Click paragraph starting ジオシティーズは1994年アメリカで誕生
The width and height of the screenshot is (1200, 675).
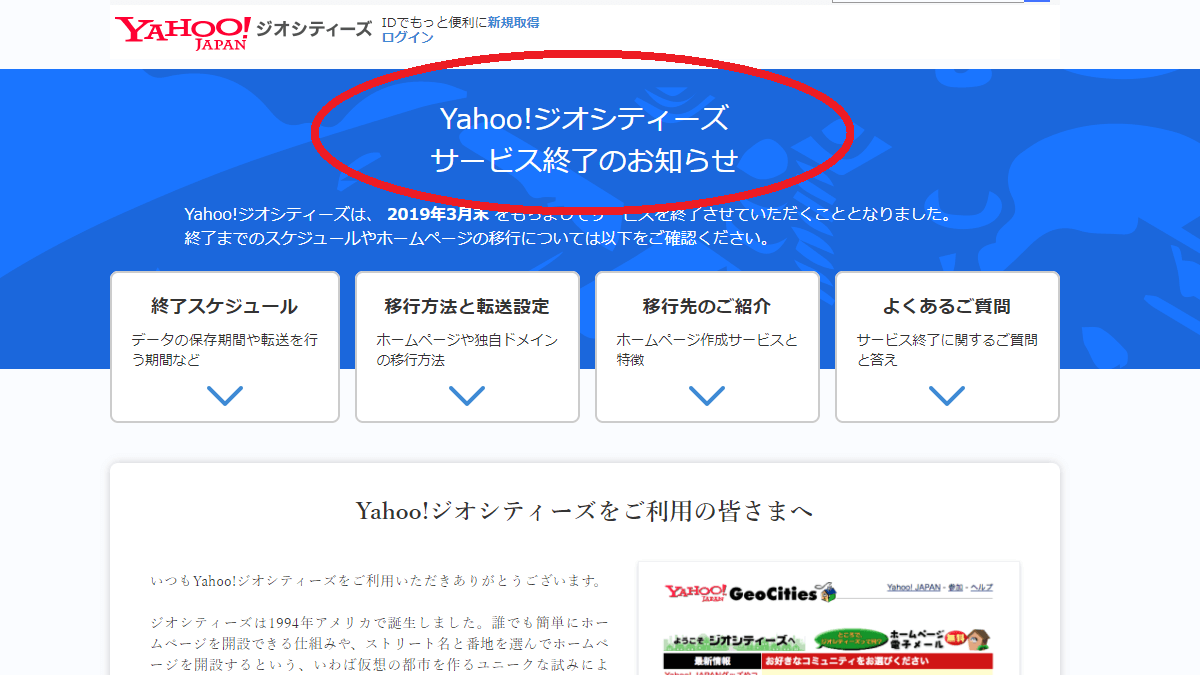[x=379, y=643]
